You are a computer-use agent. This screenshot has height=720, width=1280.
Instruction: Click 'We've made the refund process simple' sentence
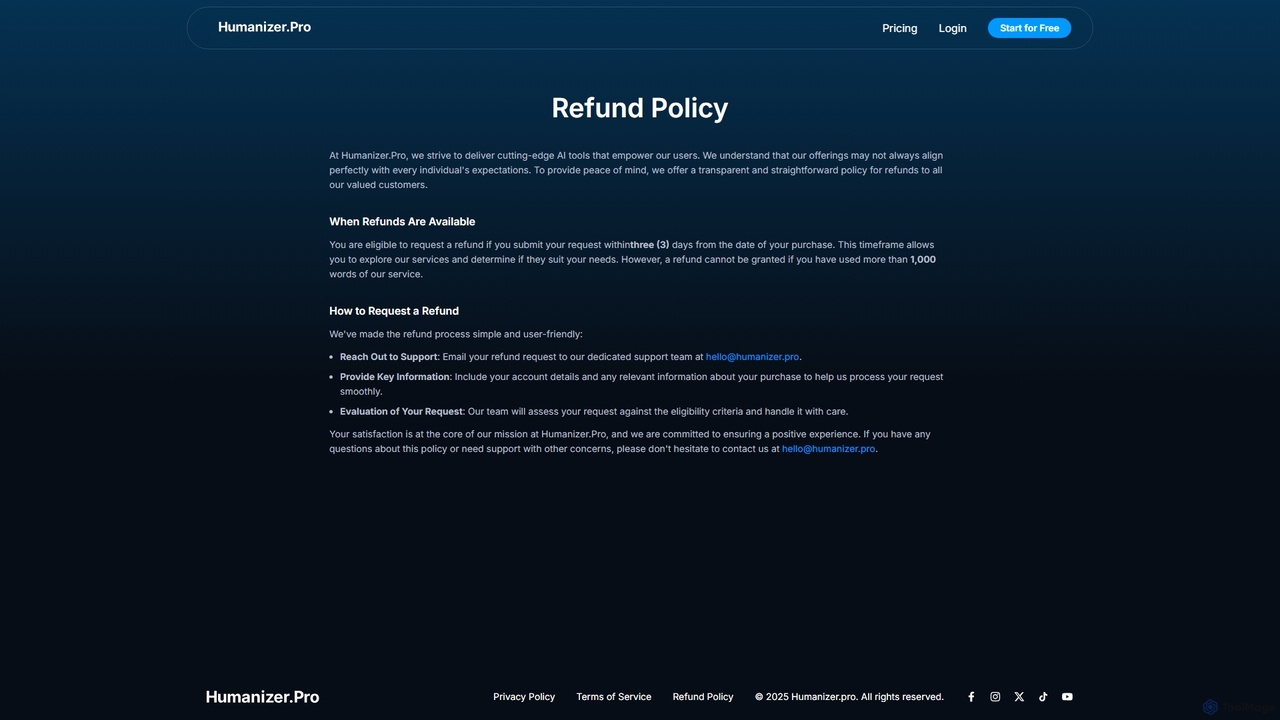coord(456,334)
